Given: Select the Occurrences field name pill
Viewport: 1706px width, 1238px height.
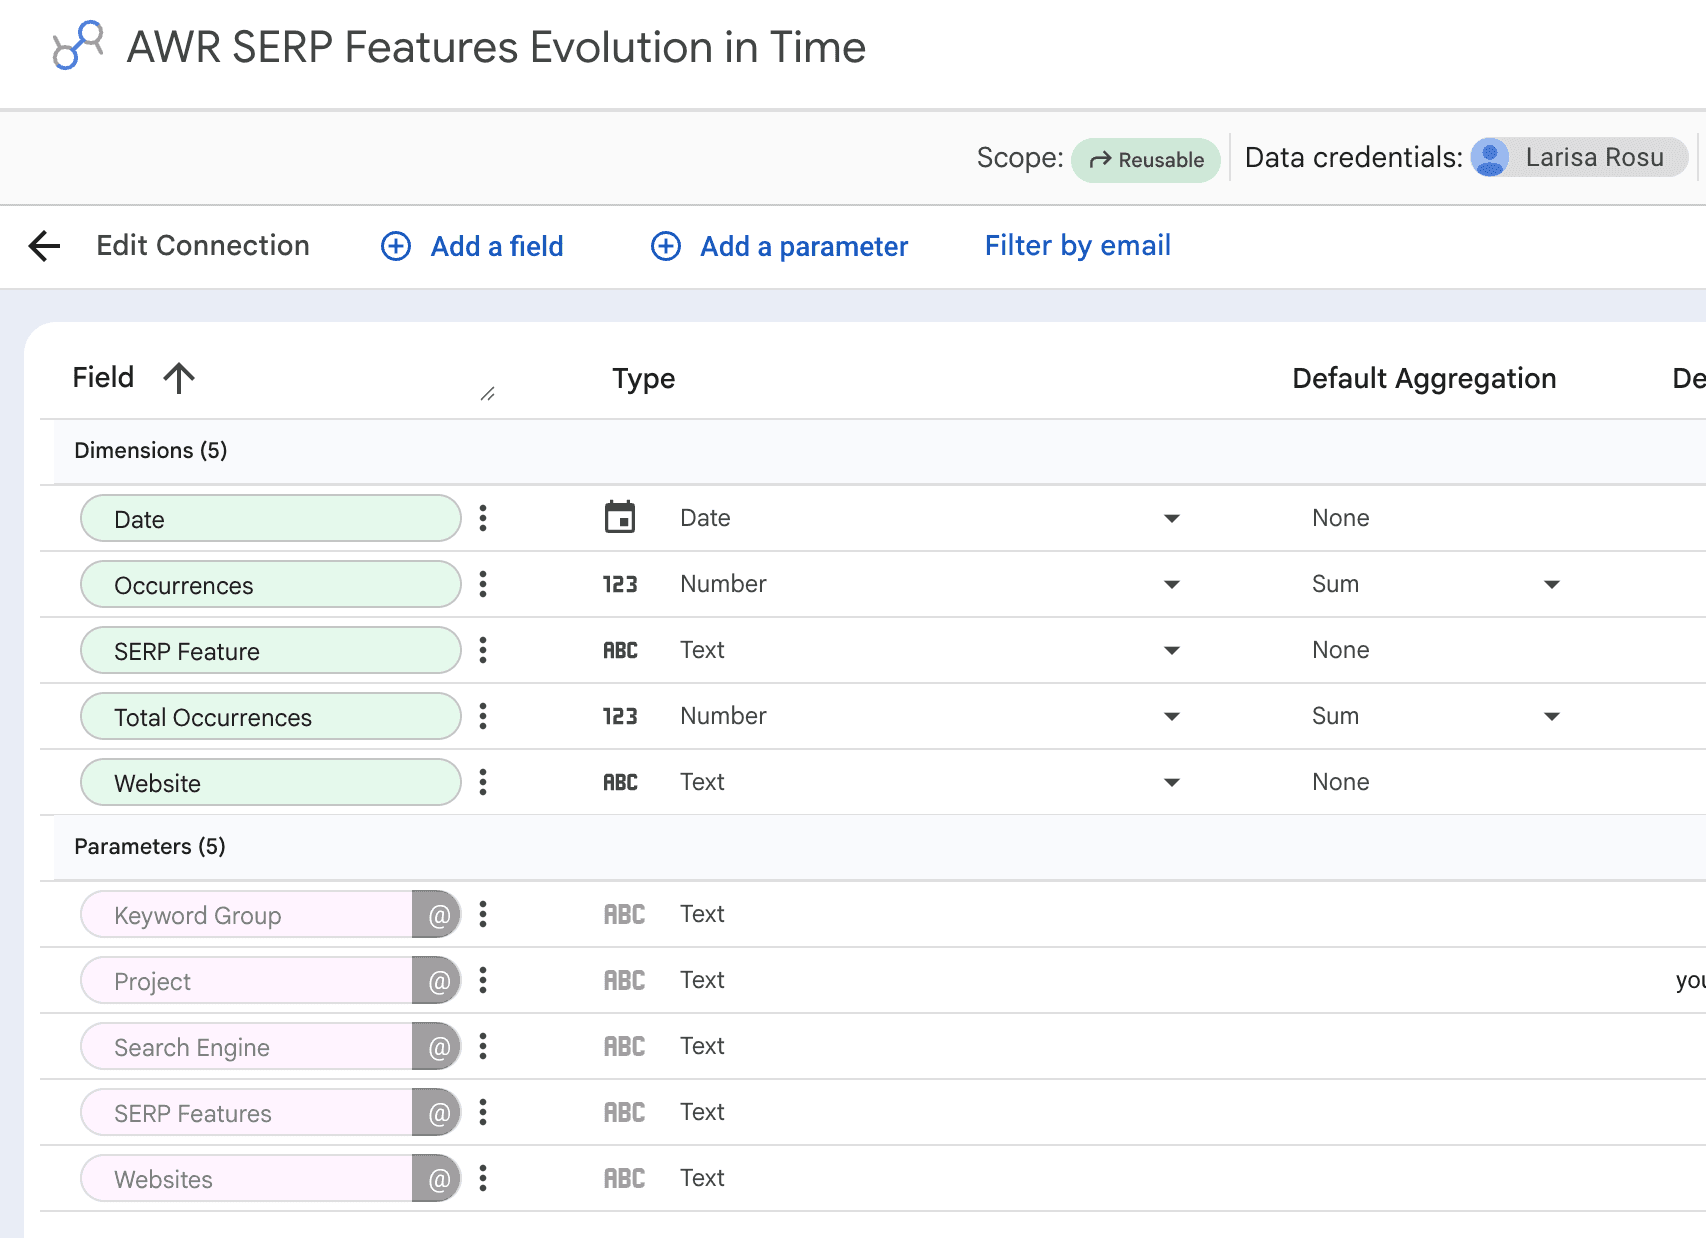Looking at the screenshot, I should coord(271,584).
